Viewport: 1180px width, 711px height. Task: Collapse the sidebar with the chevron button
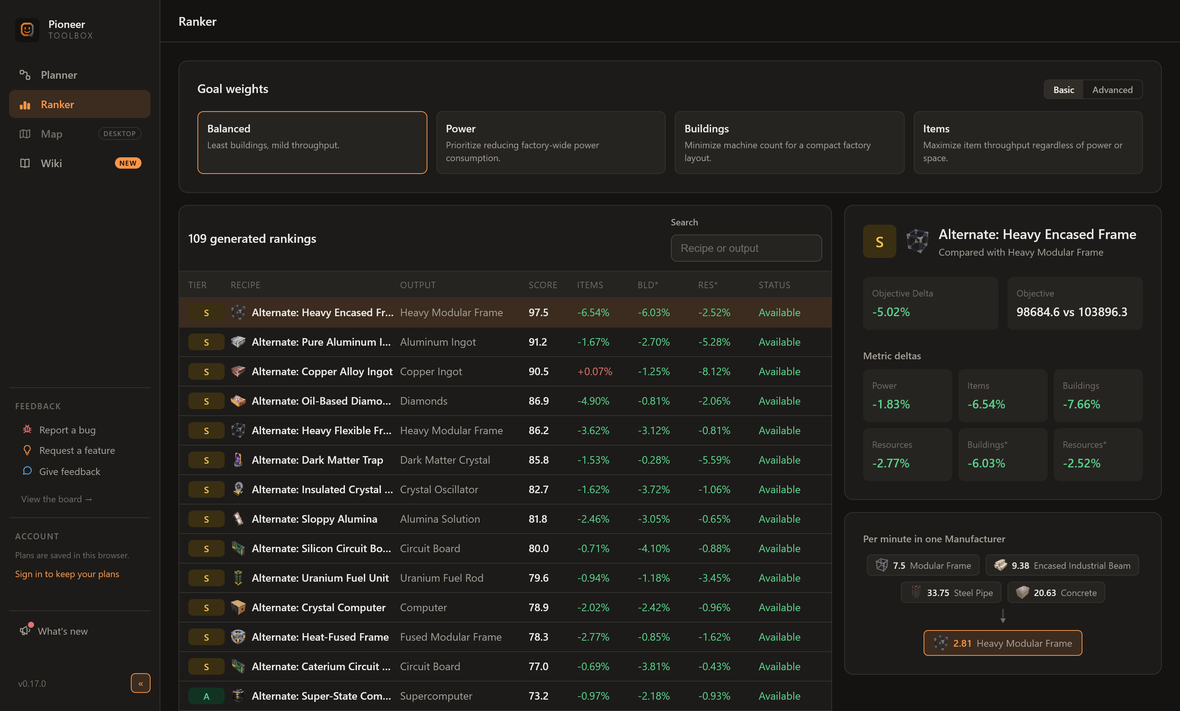pyautogui.click(x=140, y=683)
